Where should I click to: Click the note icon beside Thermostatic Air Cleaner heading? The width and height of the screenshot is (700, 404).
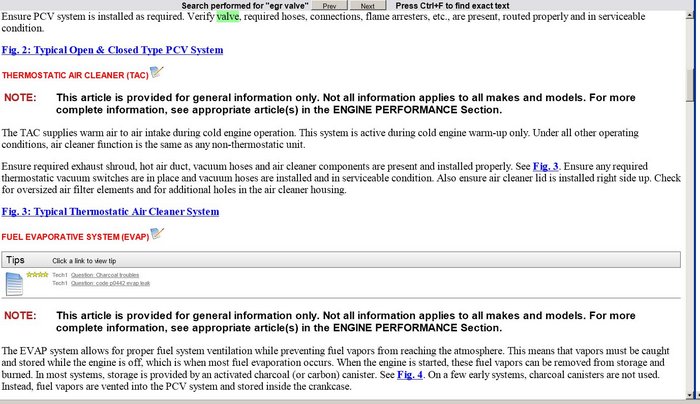[157, 71]
